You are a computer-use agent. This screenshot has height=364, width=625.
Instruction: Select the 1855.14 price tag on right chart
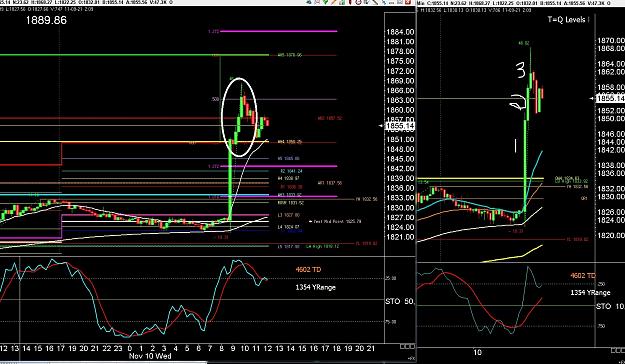point(610,98)
